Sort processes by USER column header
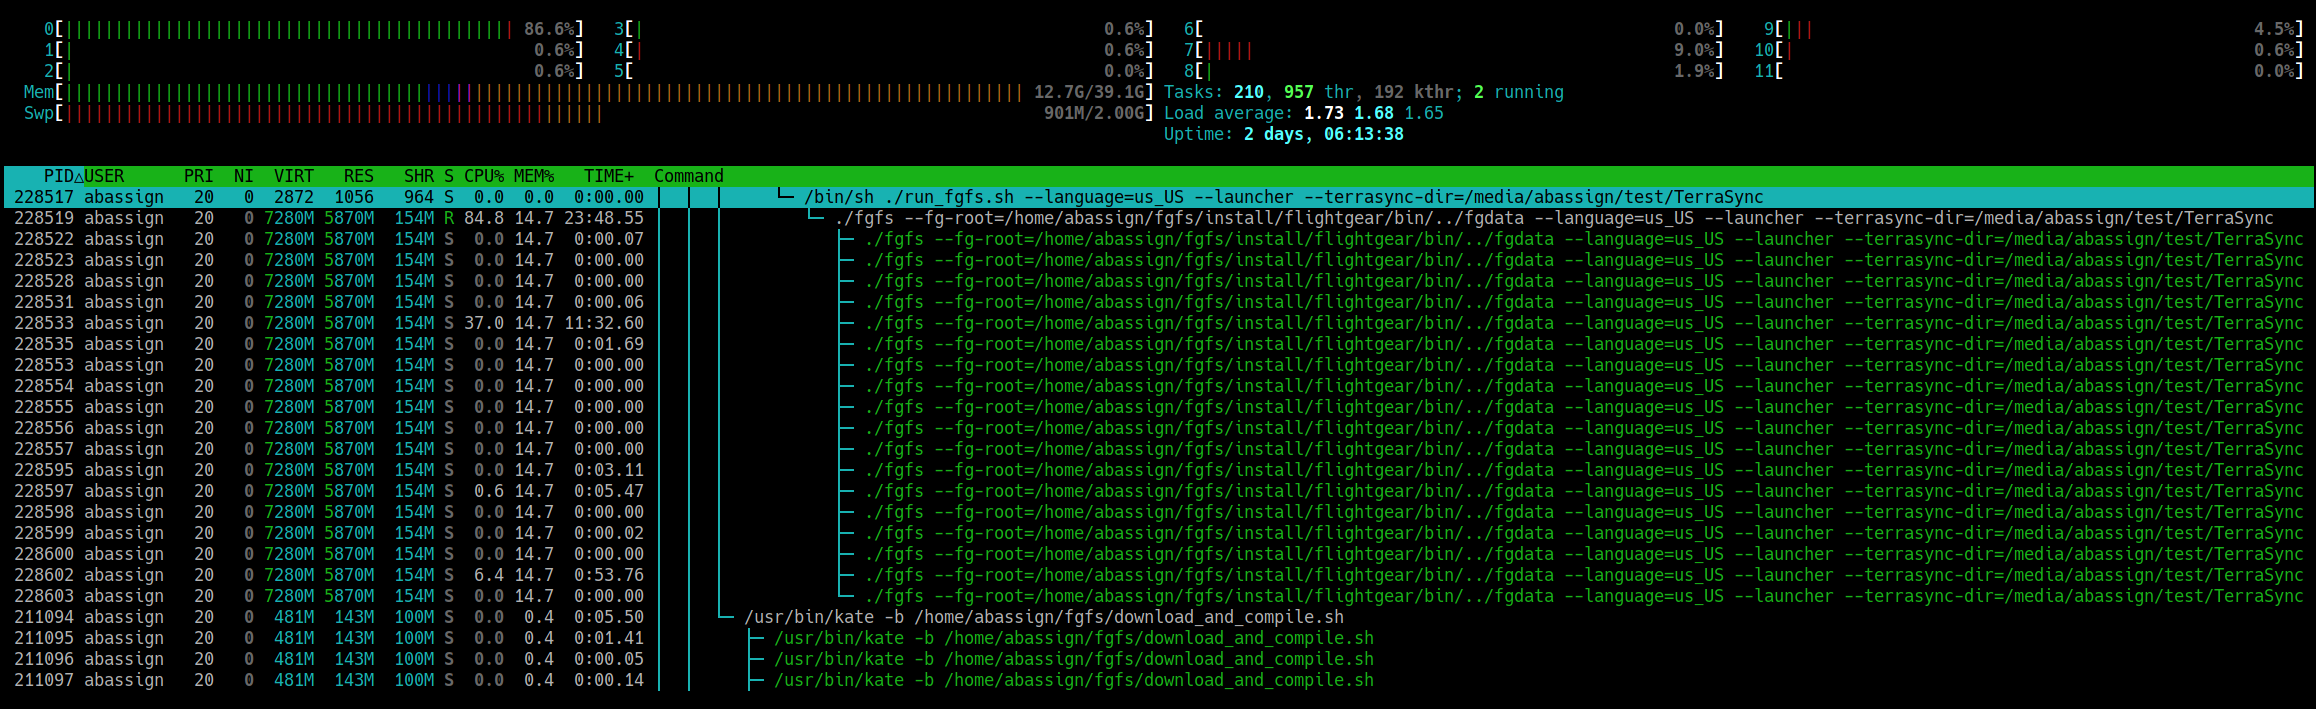Screen dimensions: 2316x709 click(x=104, y=176)
